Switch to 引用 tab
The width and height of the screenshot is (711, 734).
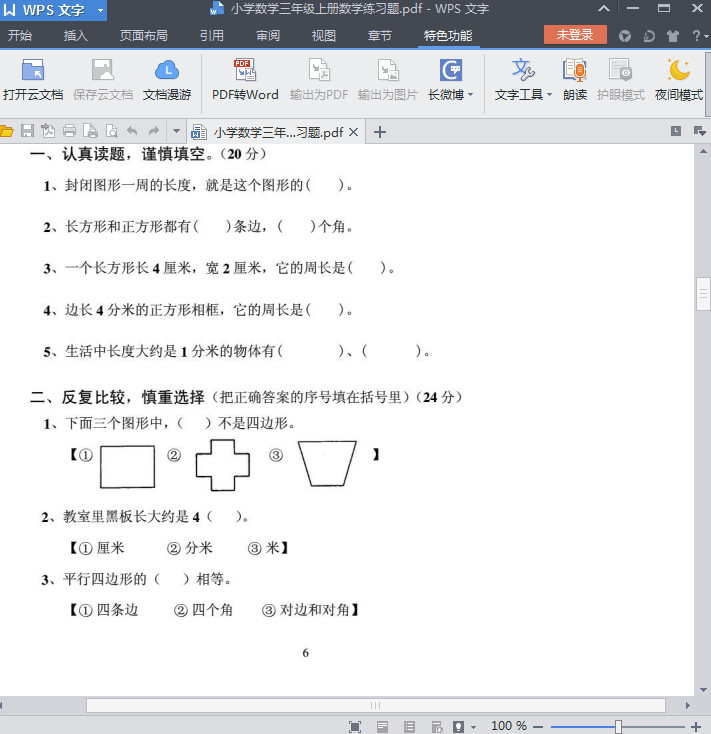(x=212, y=36)
